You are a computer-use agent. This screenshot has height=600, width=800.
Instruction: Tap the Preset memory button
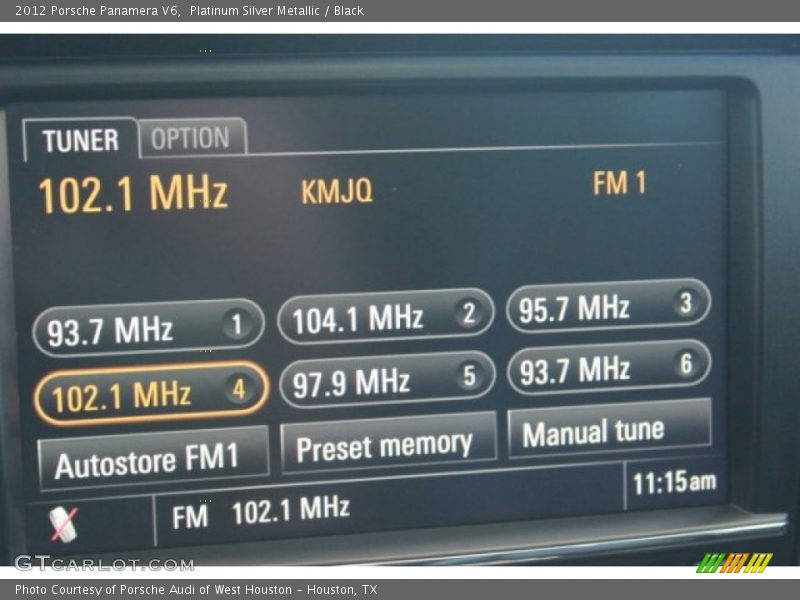(x=388, y=444)
